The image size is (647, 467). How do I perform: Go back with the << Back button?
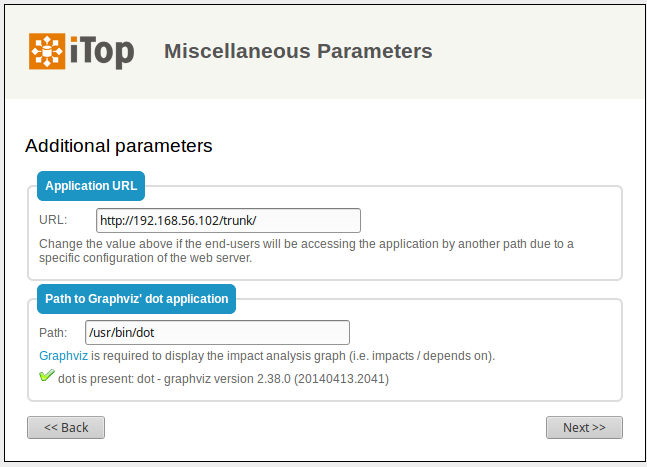tap(66, 427)
